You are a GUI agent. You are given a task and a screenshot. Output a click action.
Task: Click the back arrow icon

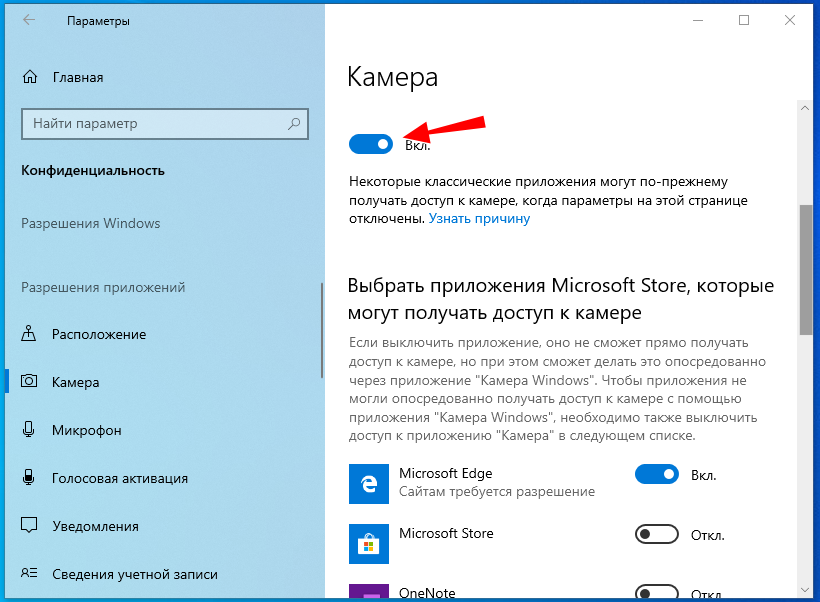pos(29,21)
